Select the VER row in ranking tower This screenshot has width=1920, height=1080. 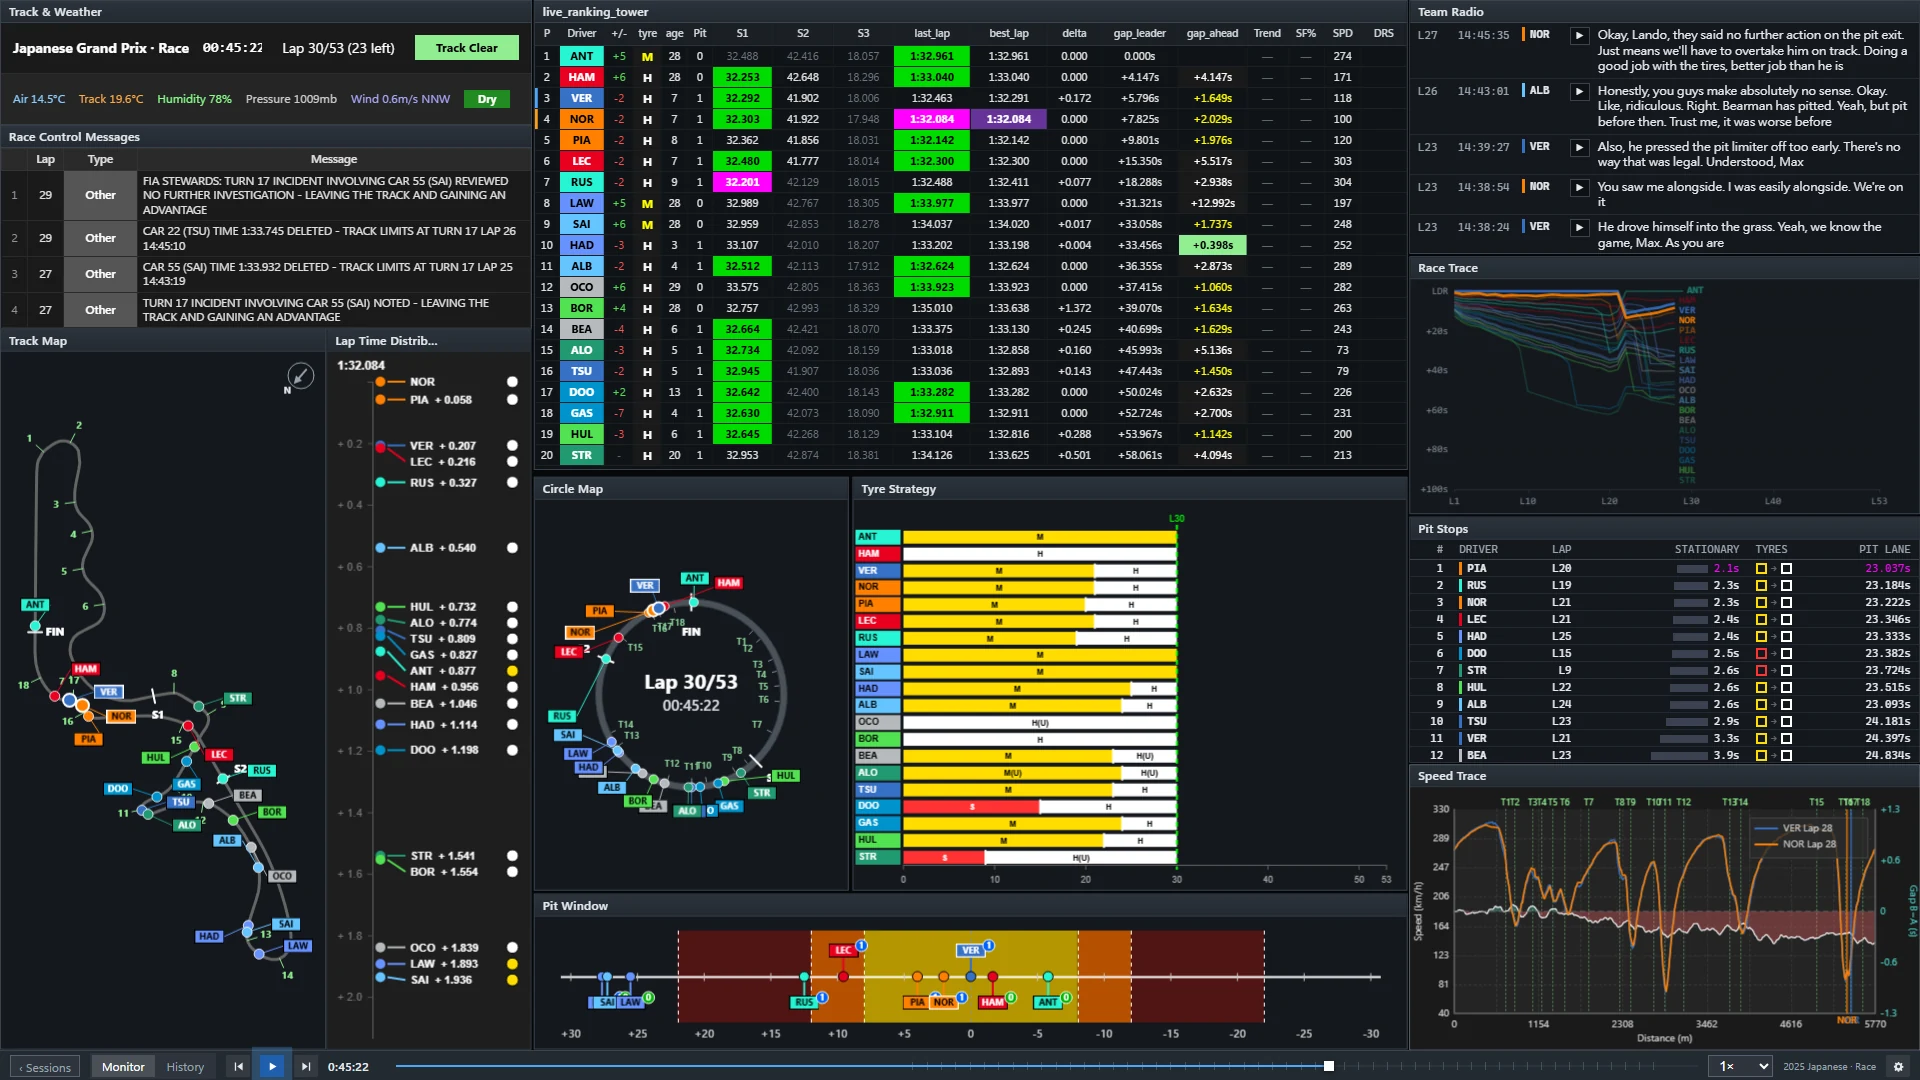click(970, 98)
